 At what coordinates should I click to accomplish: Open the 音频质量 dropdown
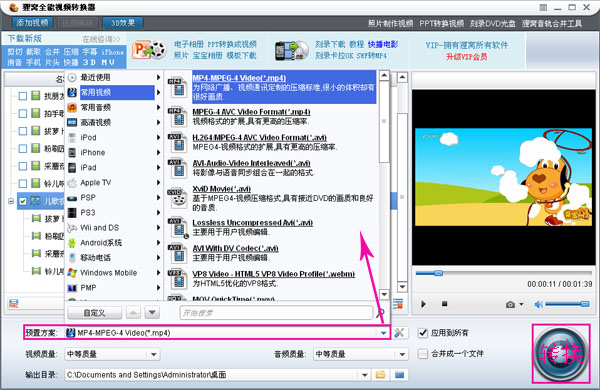(x=402, y=354)
